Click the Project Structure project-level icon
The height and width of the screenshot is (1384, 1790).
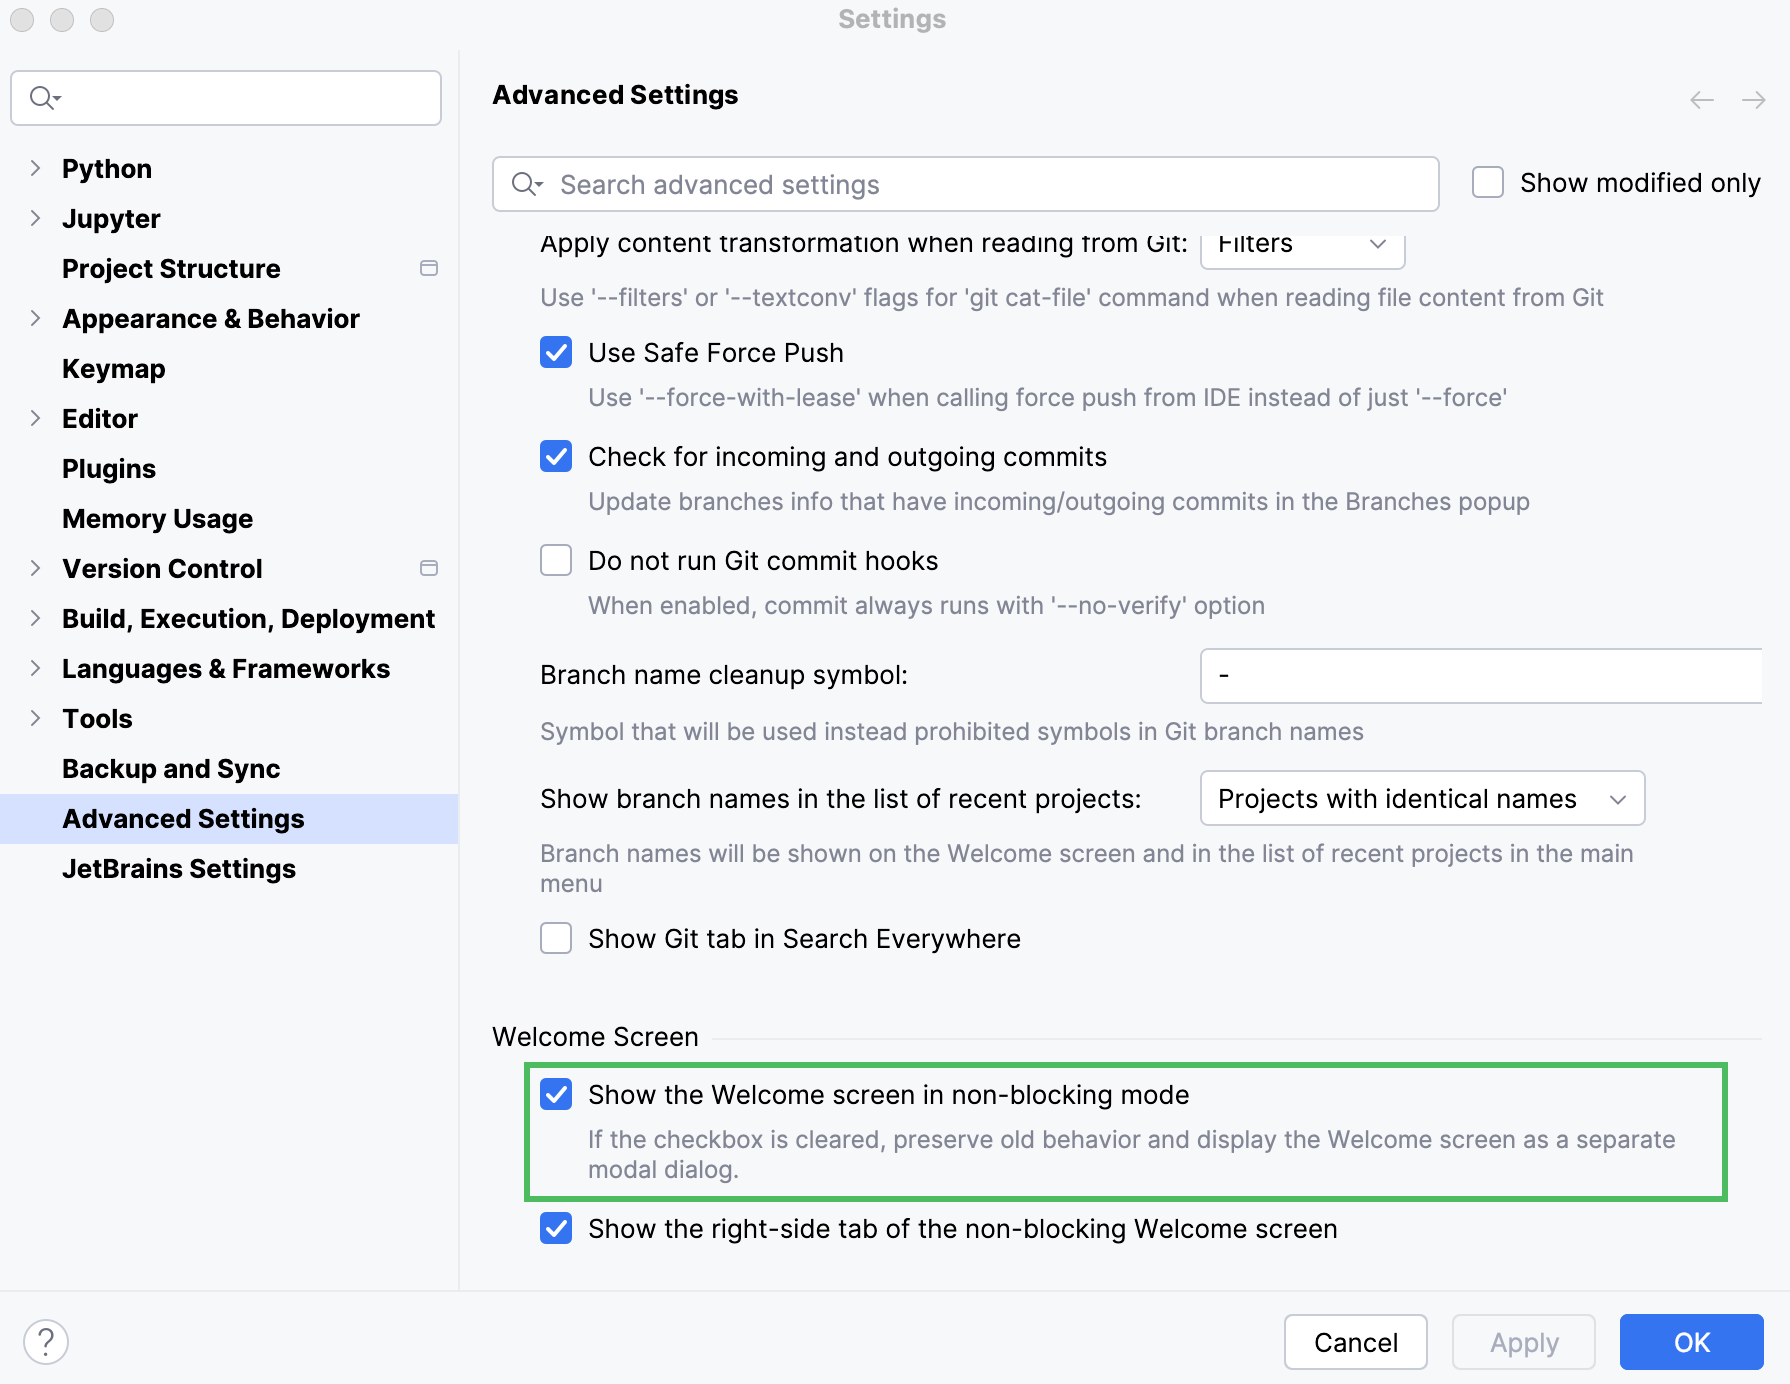tap(429, 268)
